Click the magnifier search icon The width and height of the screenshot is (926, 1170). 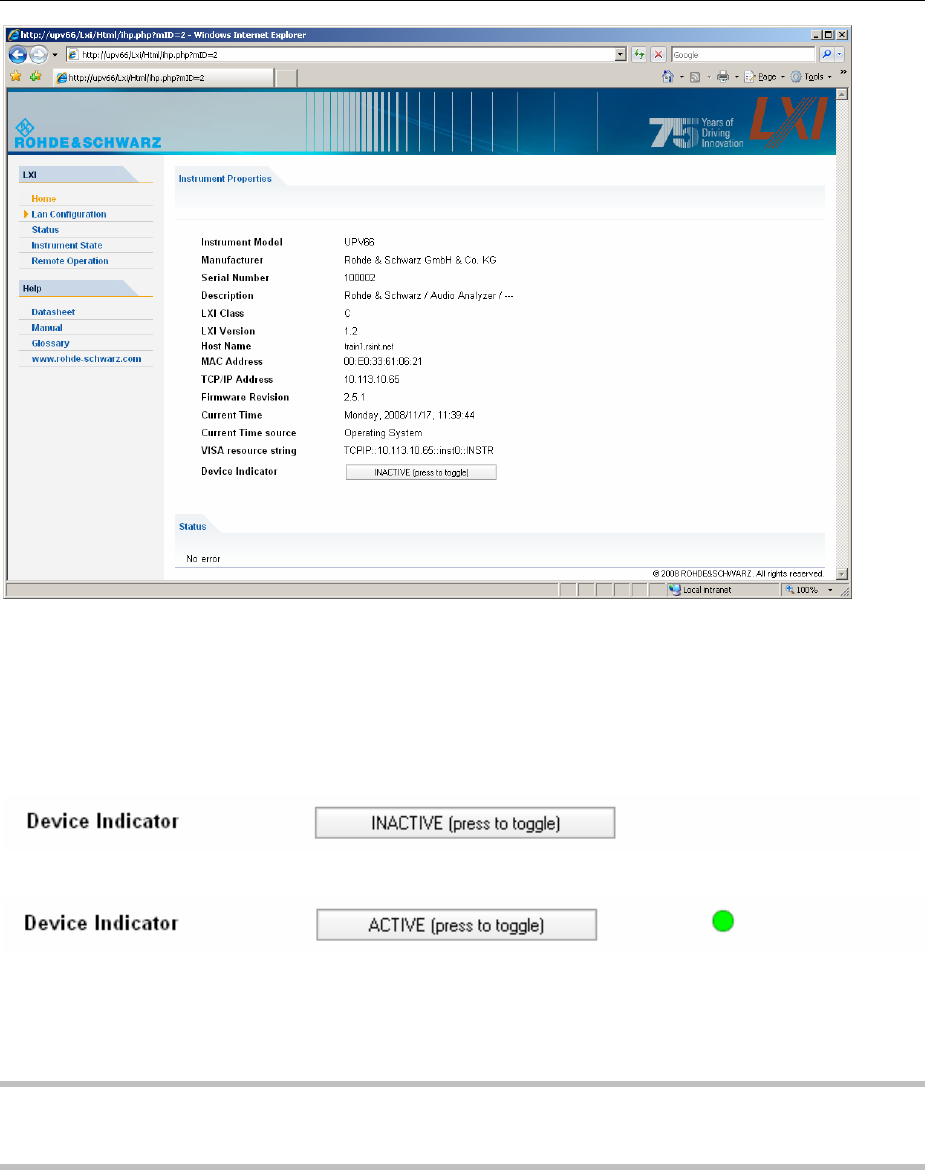point(826,54)
